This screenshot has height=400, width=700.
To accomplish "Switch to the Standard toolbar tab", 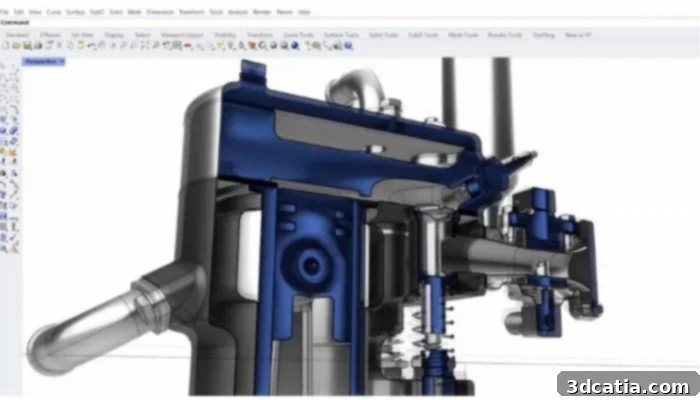I will pyautogui.click(x=17, y=35).
